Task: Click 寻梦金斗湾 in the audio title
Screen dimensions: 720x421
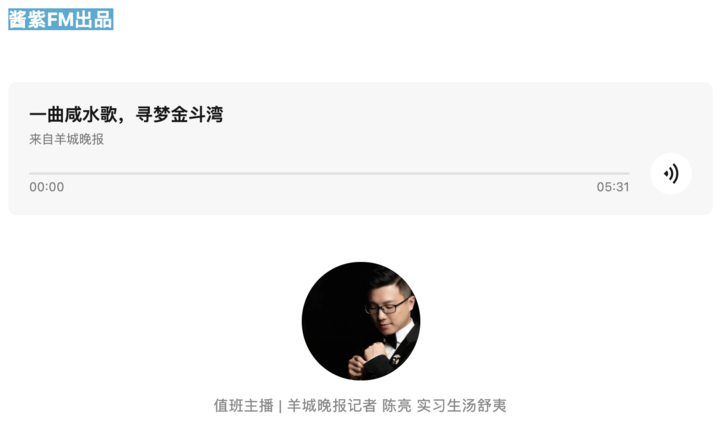Action: pyautogui.click(x=180, y=114)
